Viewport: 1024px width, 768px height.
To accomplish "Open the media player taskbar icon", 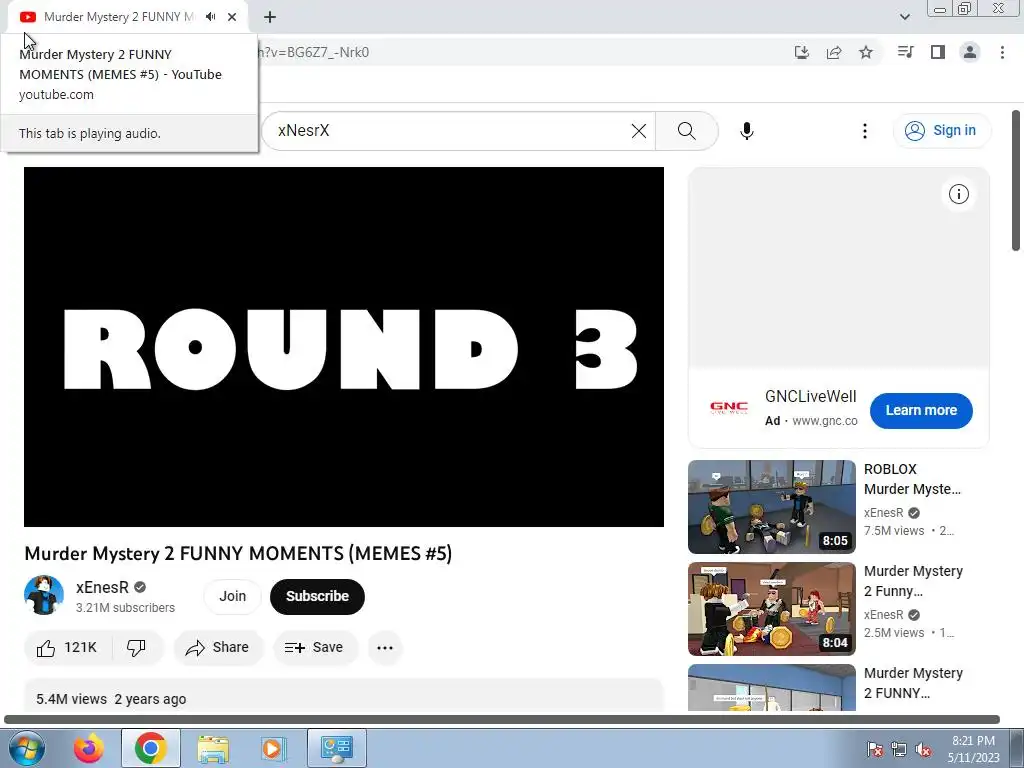I will coord(273,748).
